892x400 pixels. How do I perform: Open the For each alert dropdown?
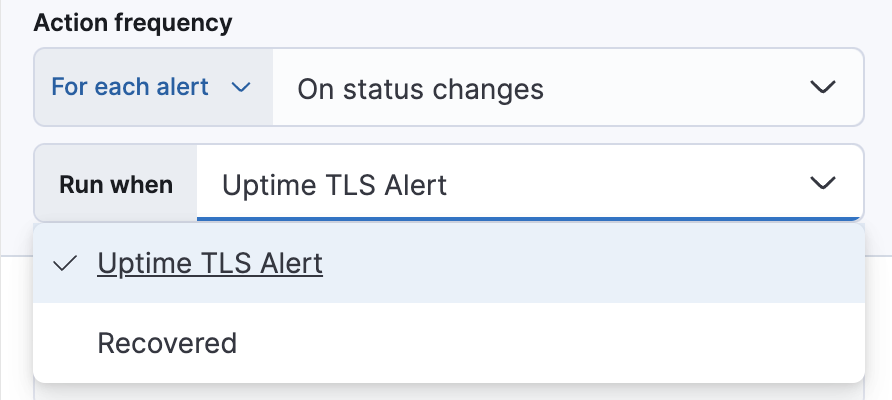[x=152, y=88]
